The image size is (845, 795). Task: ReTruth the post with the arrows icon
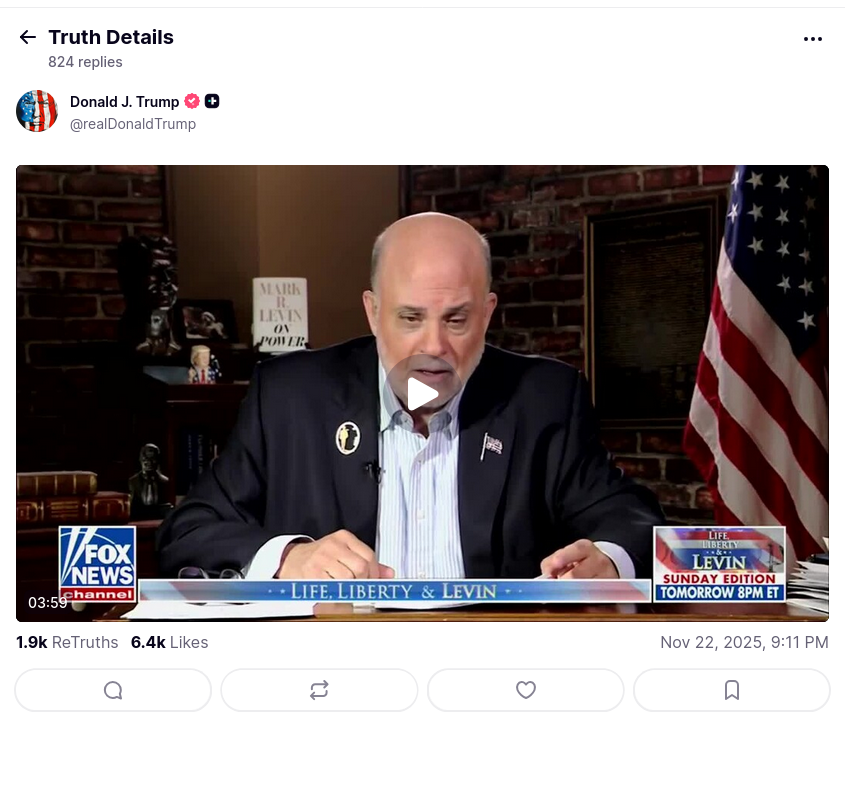point(319,690)
